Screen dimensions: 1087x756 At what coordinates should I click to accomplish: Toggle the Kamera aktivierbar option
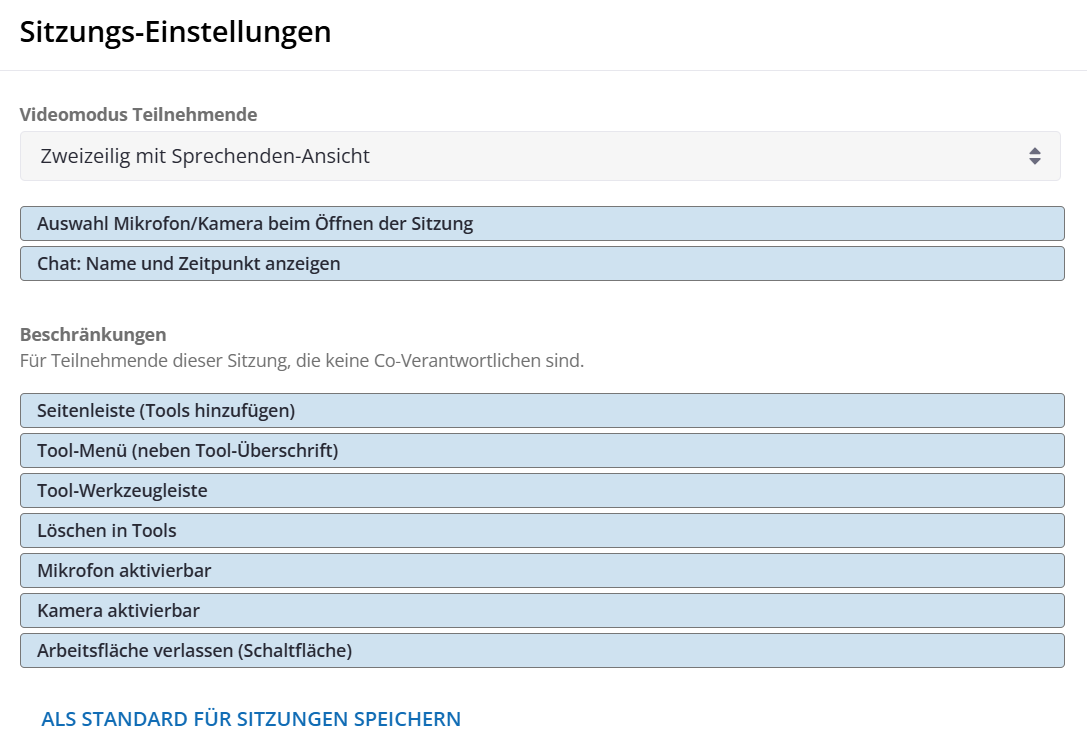tap(542, 610)
